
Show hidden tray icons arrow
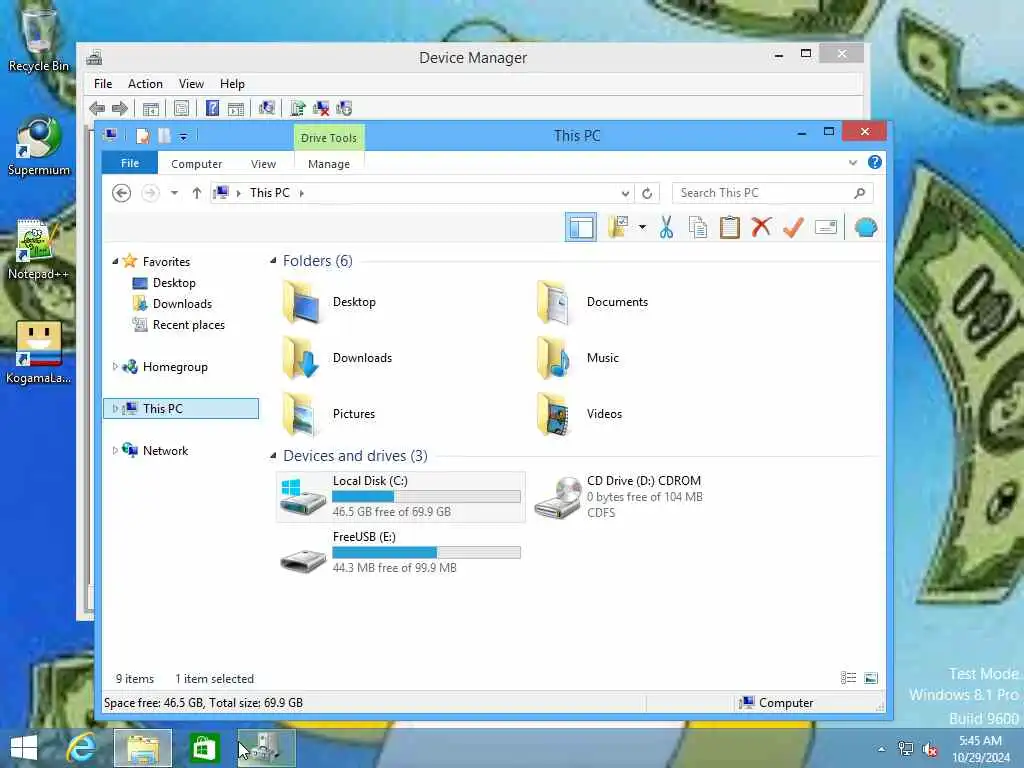pyautogui.click(x=882, y=749)
